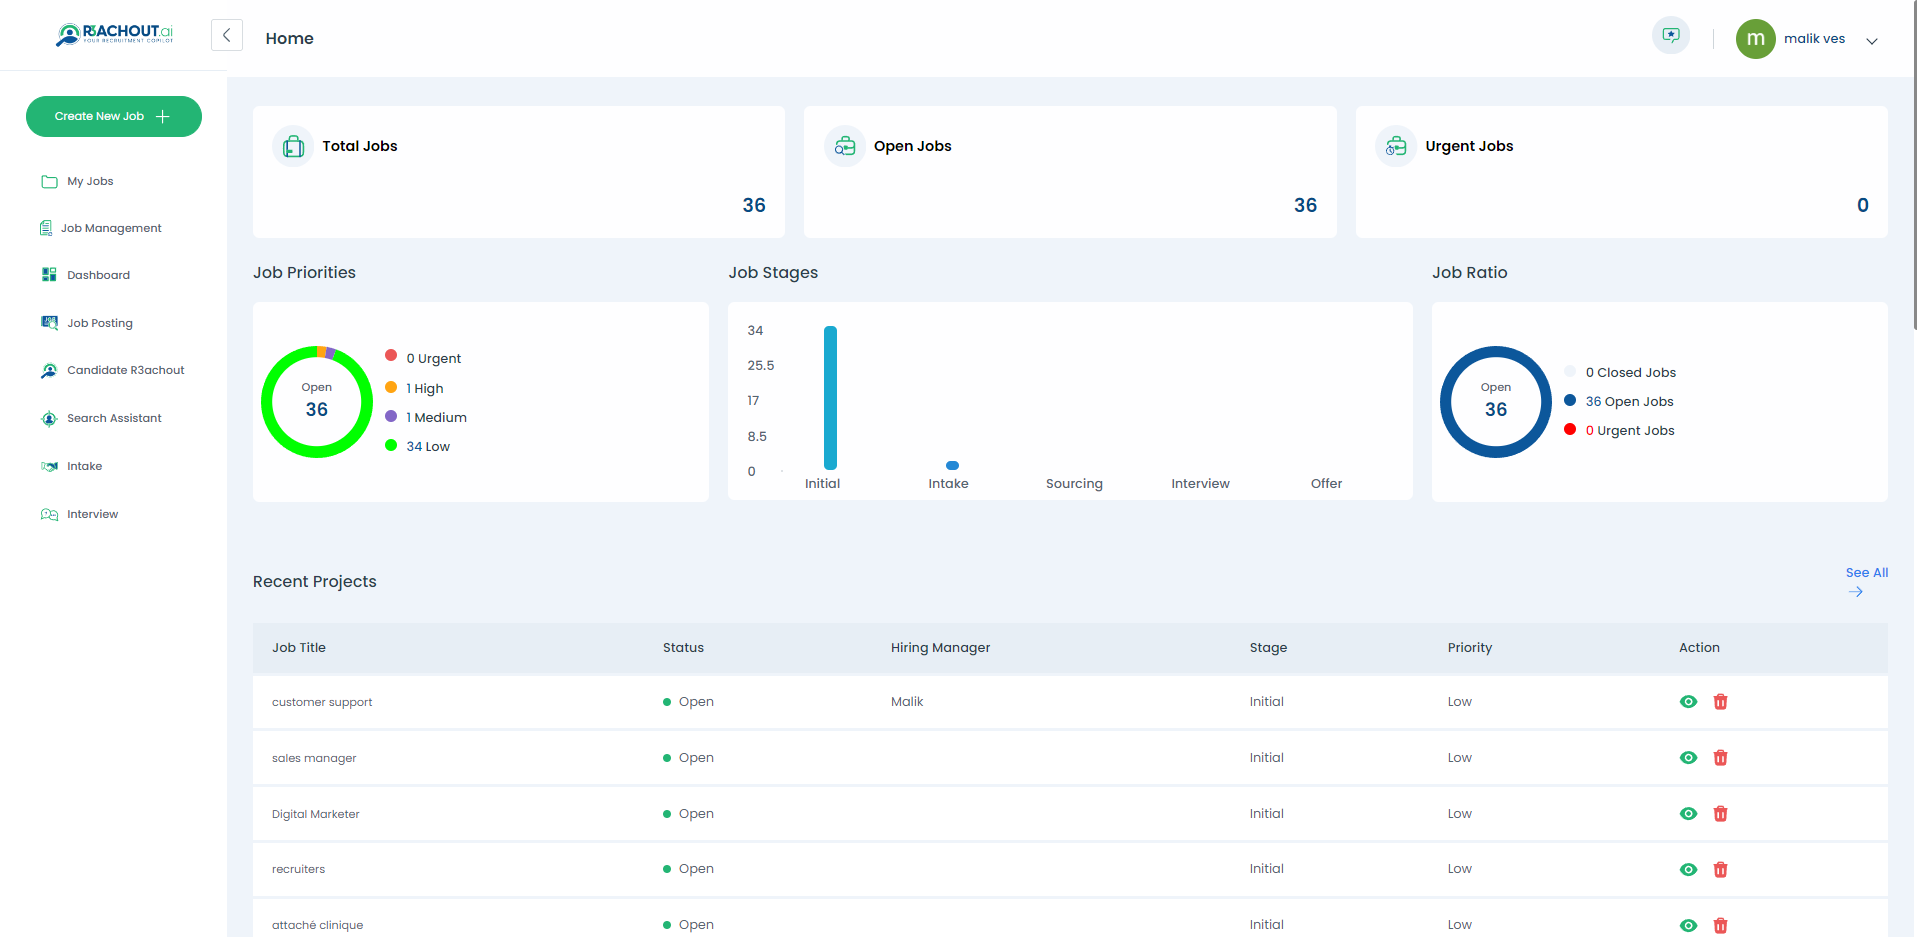Click the purple Medium legend dot

[x=391, y=416]
